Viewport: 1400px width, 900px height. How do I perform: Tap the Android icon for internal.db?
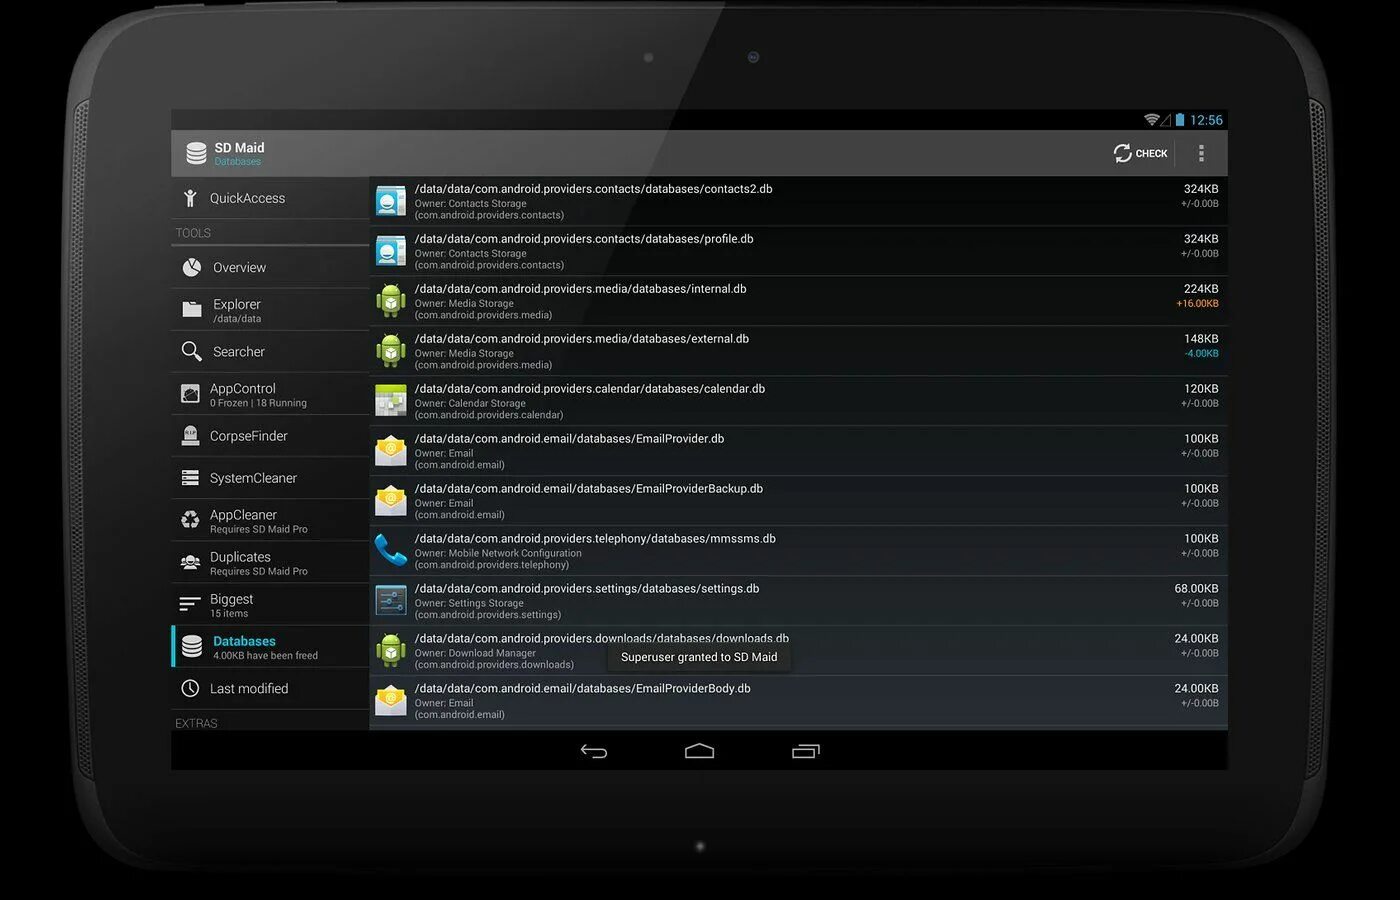point(391,301)
